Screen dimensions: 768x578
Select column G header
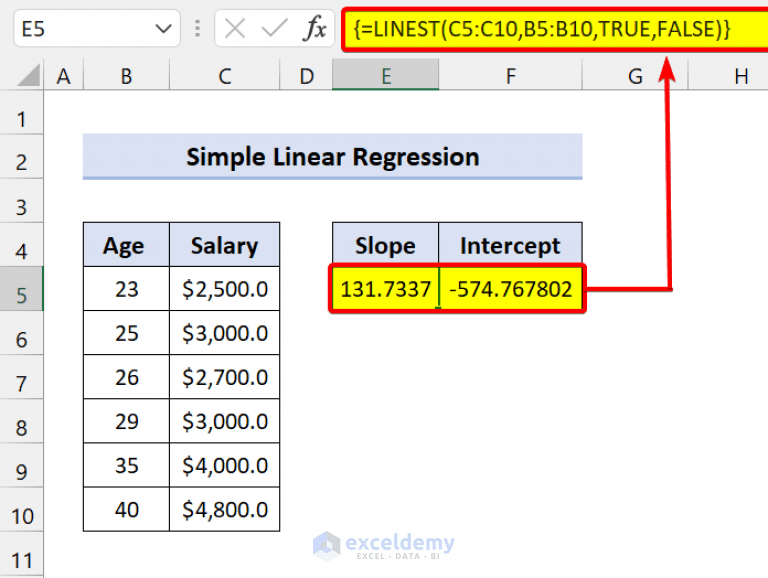pos(635,76)
